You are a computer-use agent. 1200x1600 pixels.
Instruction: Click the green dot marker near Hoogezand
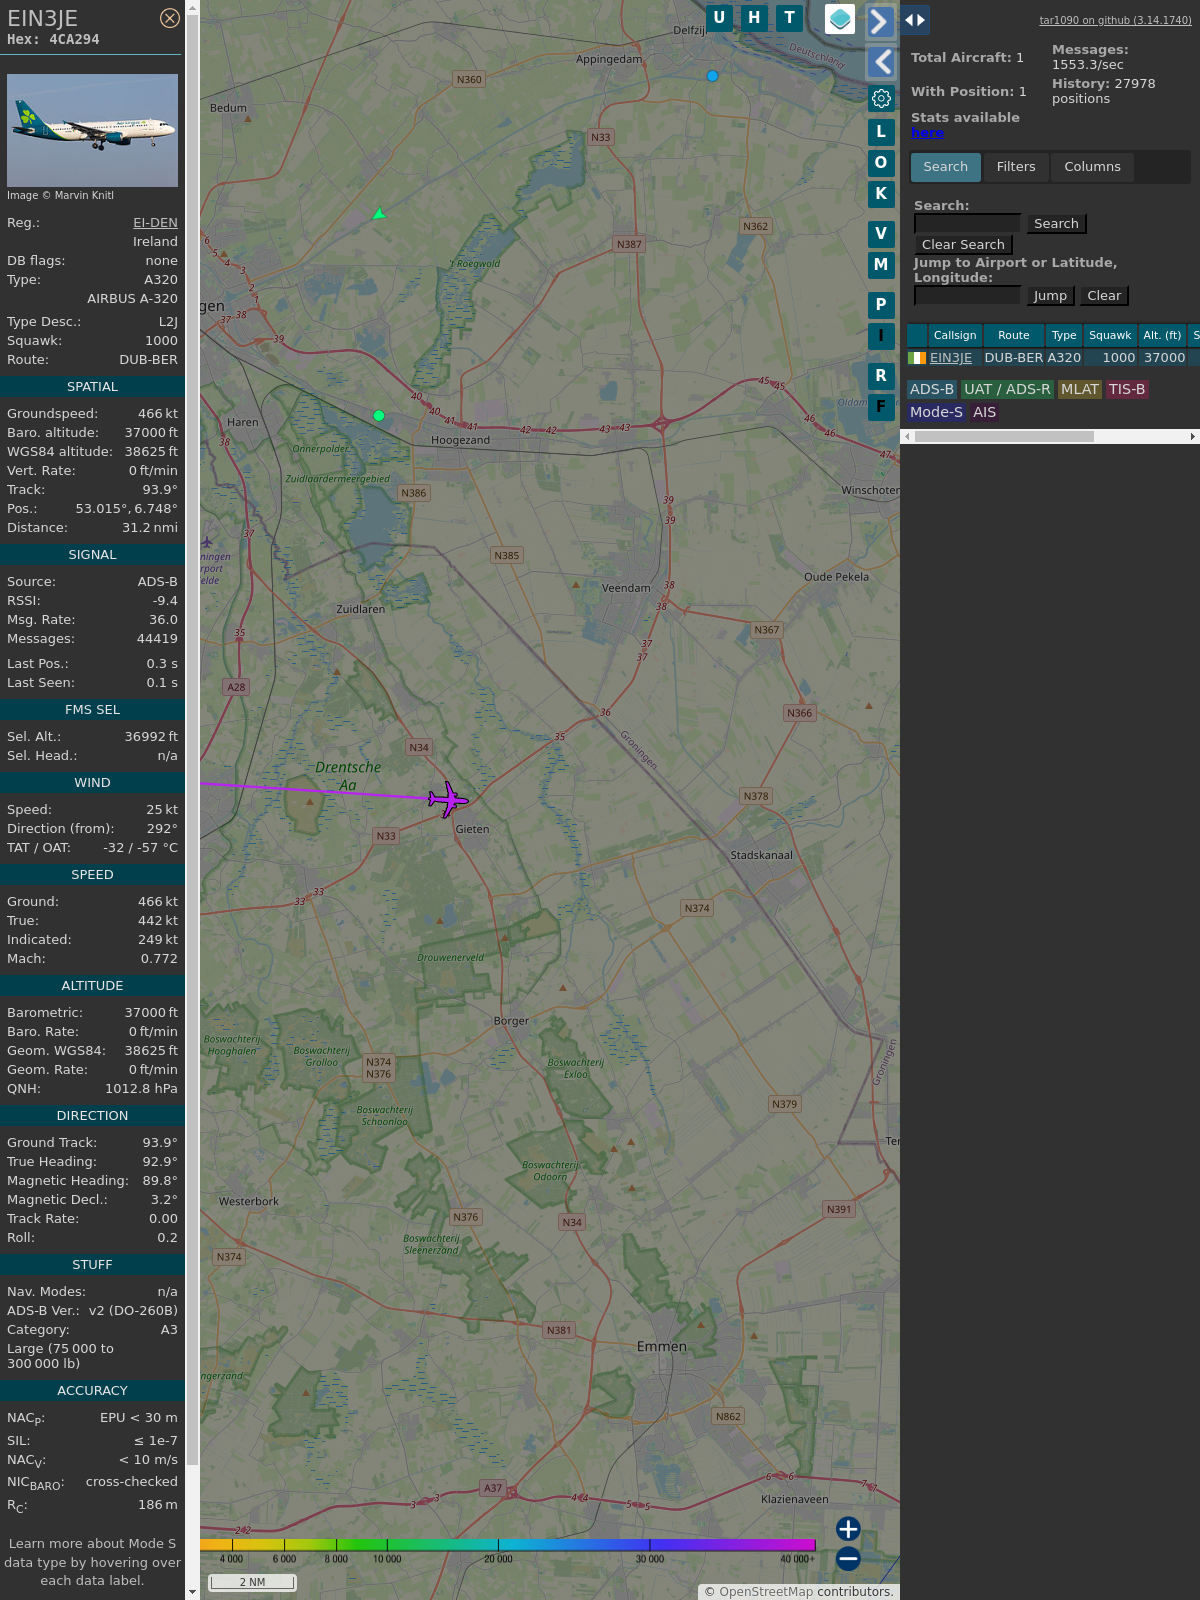tap(379, 416)
